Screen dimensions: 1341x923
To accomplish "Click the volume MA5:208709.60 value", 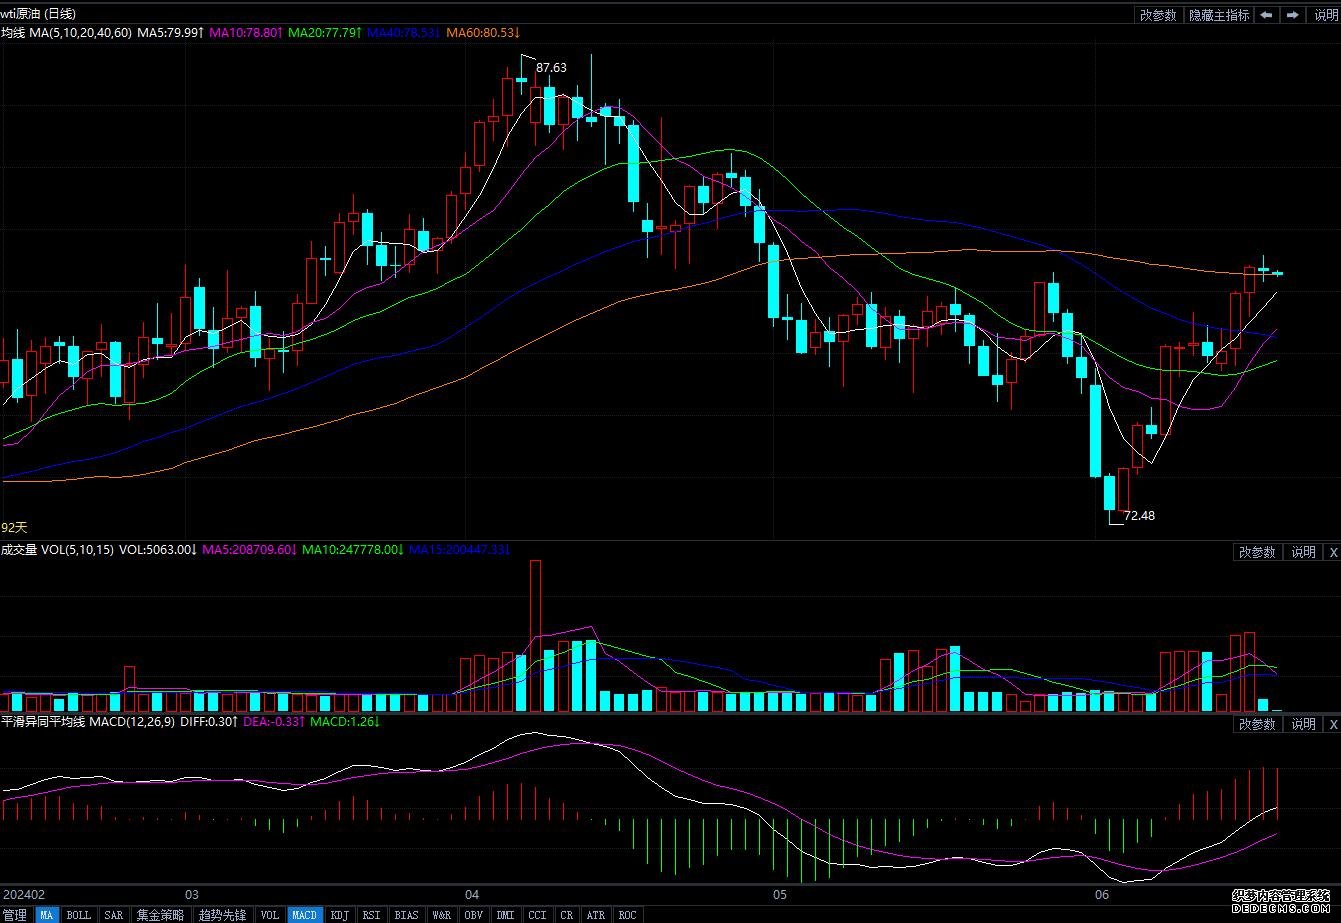I will pyautogui.click(x=251, y=550).
